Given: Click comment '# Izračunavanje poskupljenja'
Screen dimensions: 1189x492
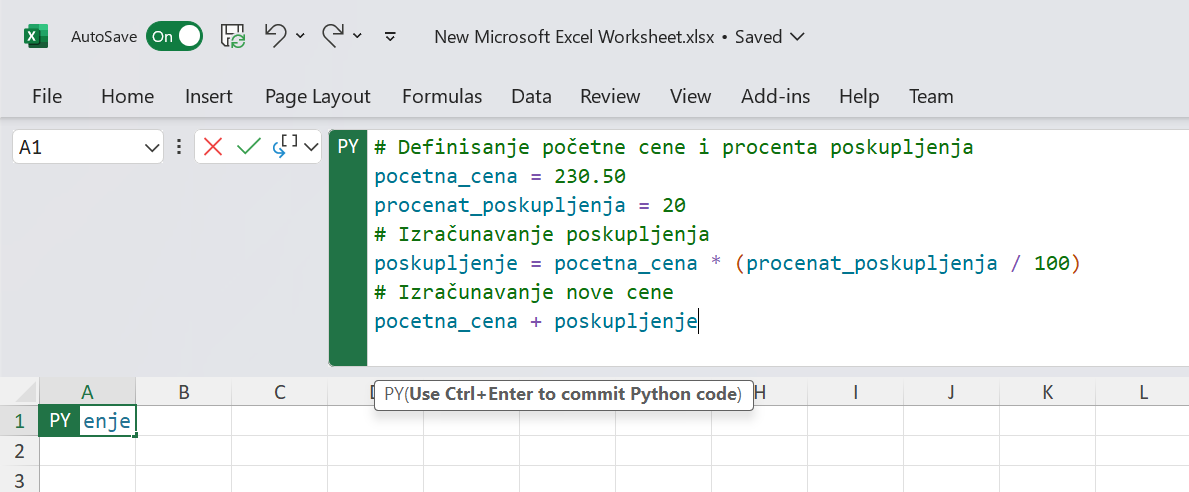Looking at the screenshot, I should pyautogui.click(x=541, y=234).
